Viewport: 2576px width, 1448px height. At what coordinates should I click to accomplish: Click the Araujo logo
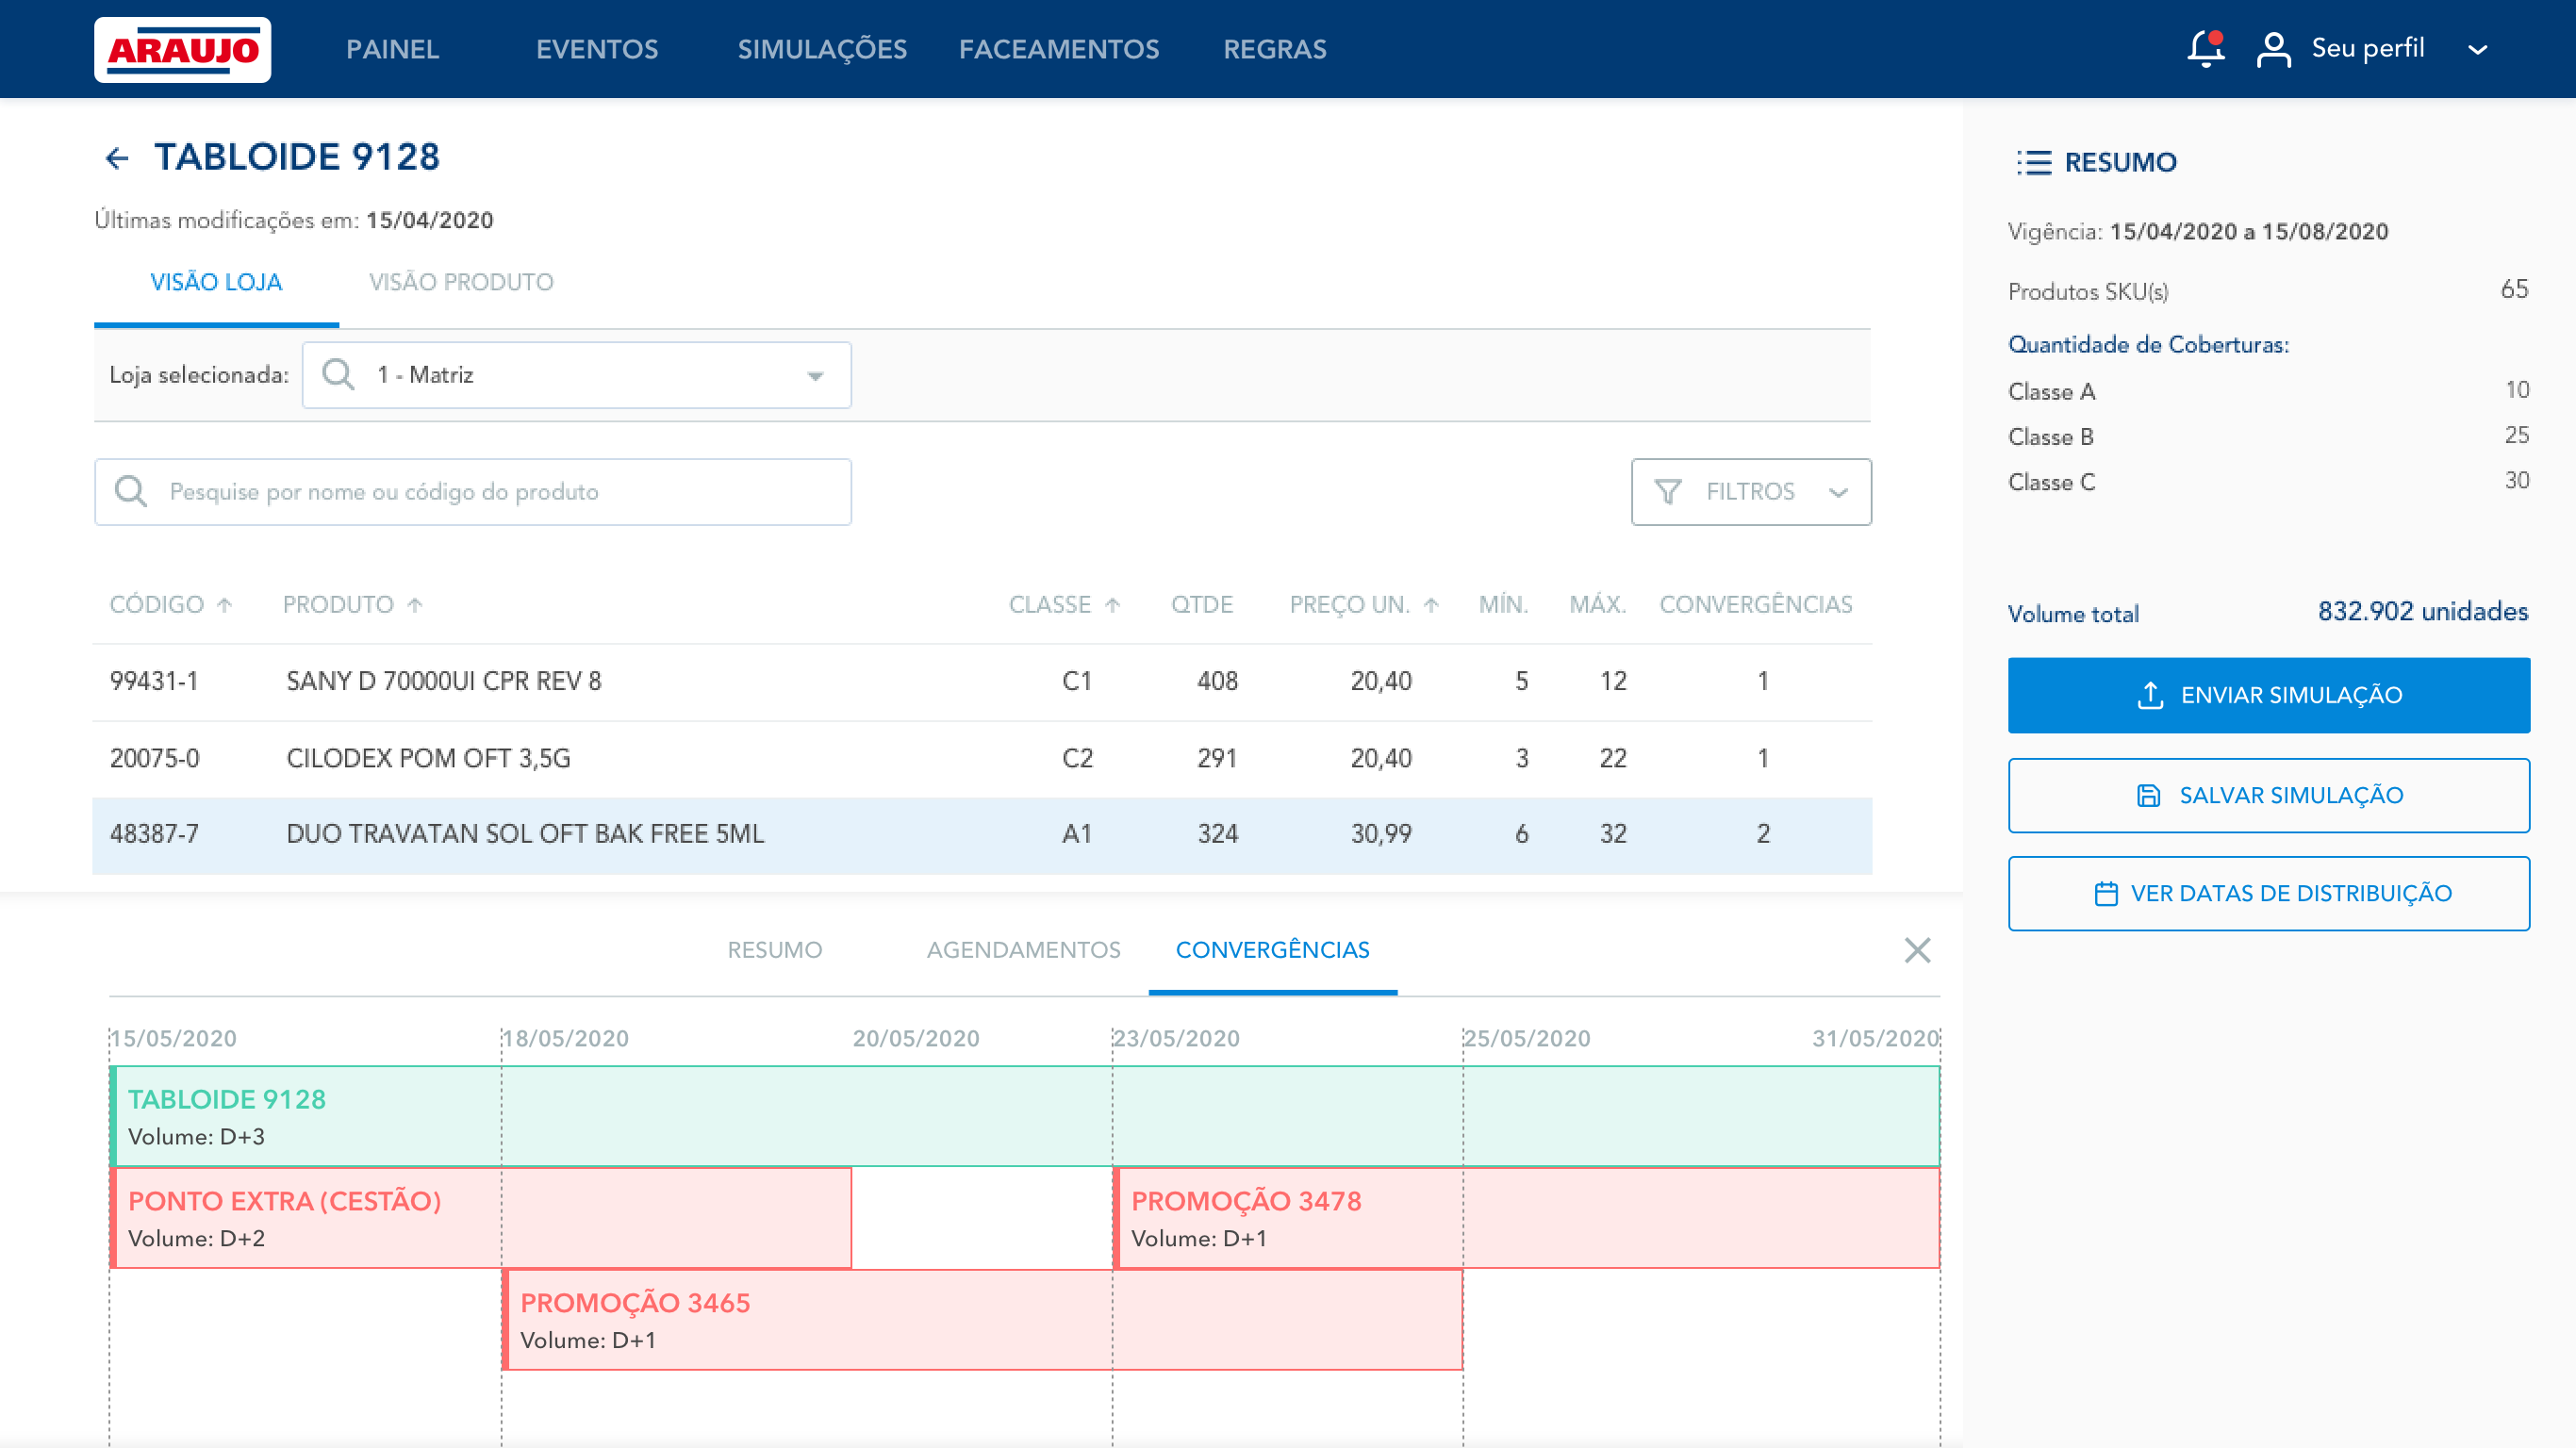pyautogui.click(x=182, y=49)
